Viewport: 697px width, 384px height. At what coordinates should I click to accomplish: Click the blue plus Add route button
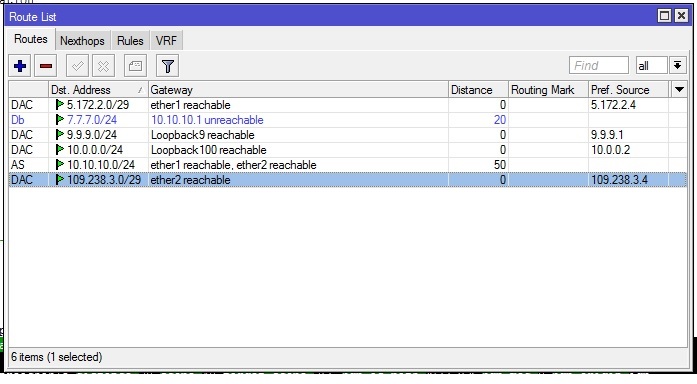[x=20, y=66]
